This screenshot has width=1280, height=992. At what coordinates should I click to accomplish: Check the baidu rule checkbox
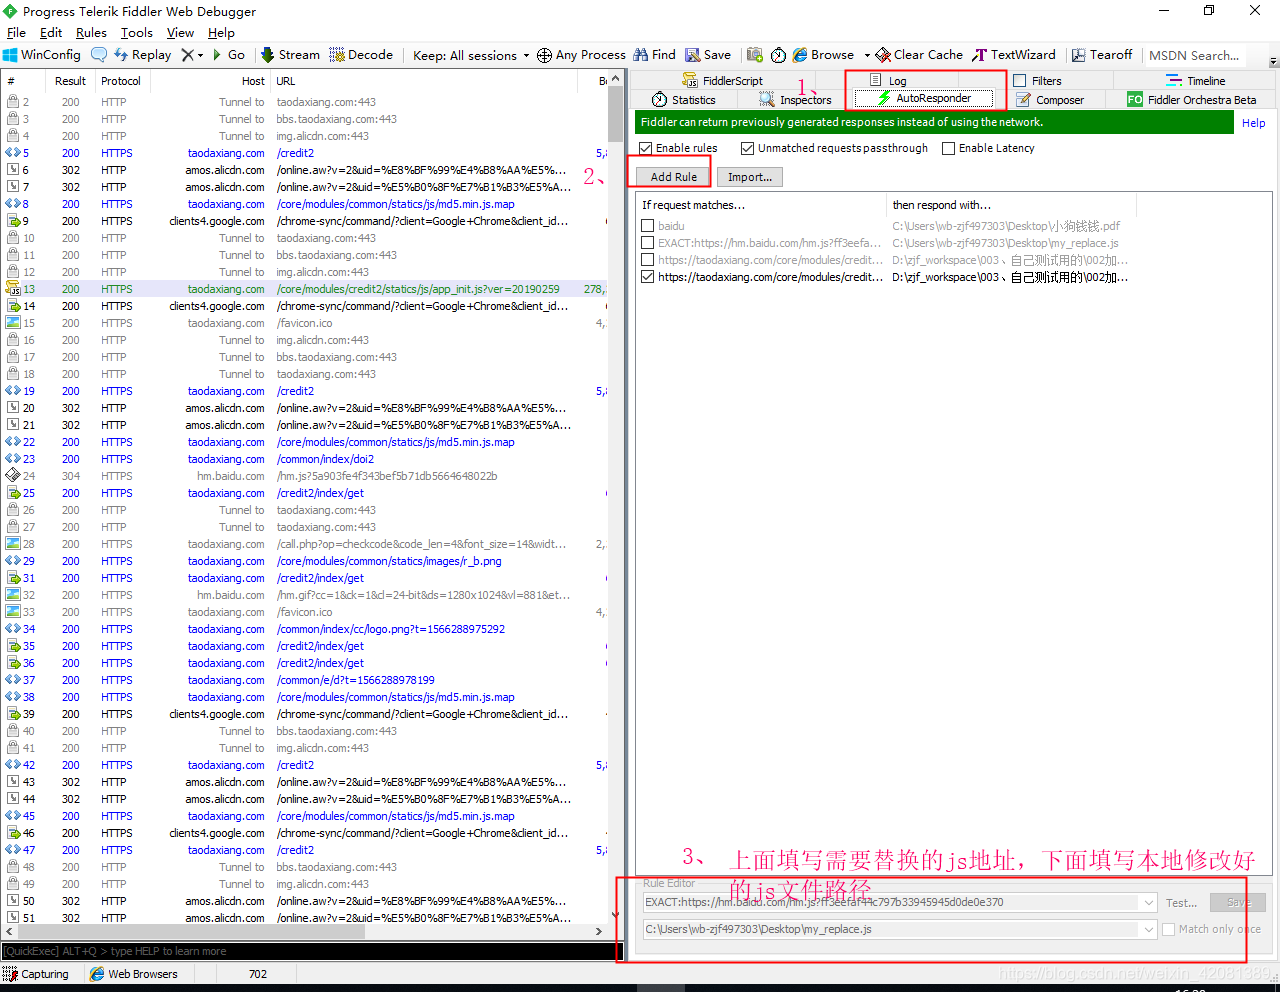click(648, 226)
